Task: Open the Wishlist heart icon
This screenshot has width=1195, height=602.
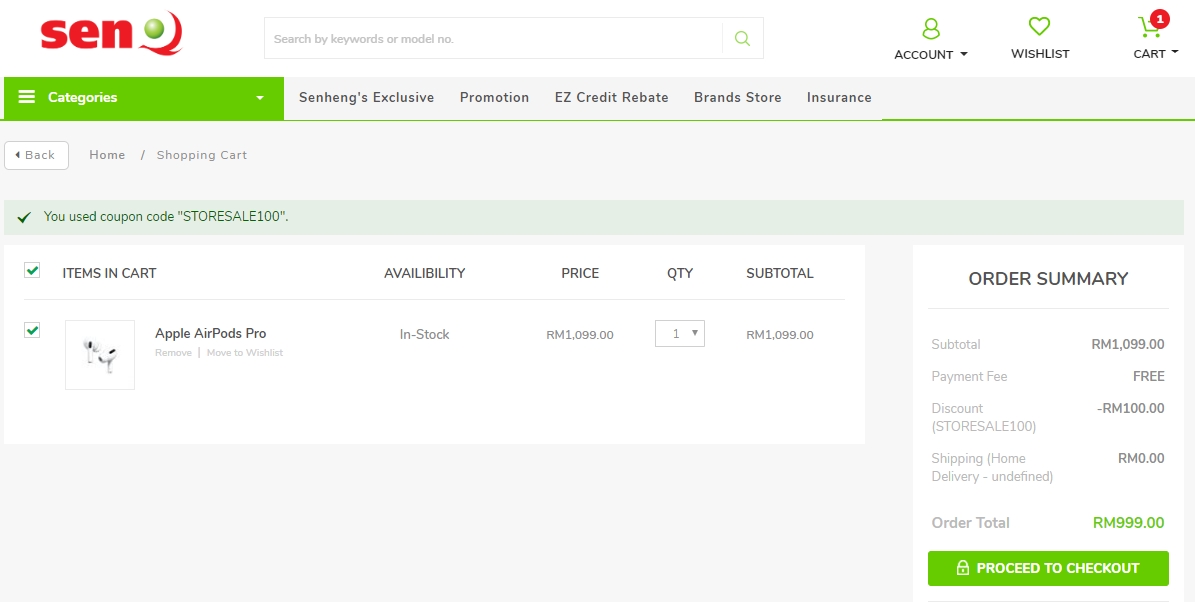Action: pyautogui.click(x=1040, y=27)
